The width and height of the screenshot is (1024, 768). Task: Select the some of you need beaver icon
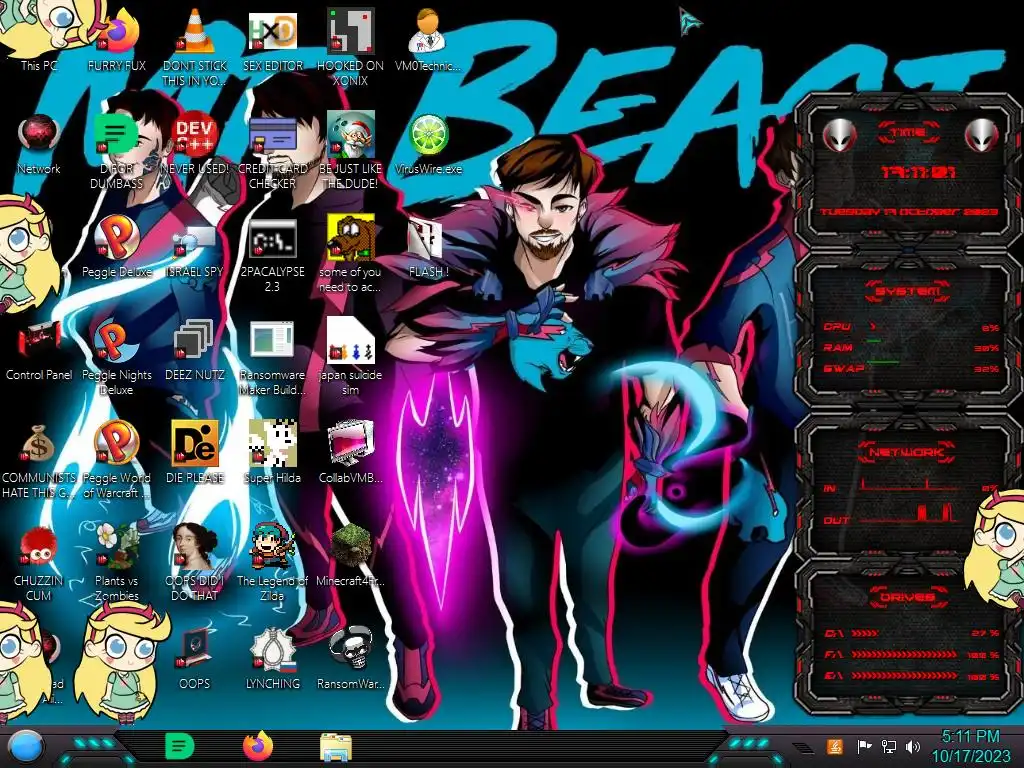[x=350, y=255]
